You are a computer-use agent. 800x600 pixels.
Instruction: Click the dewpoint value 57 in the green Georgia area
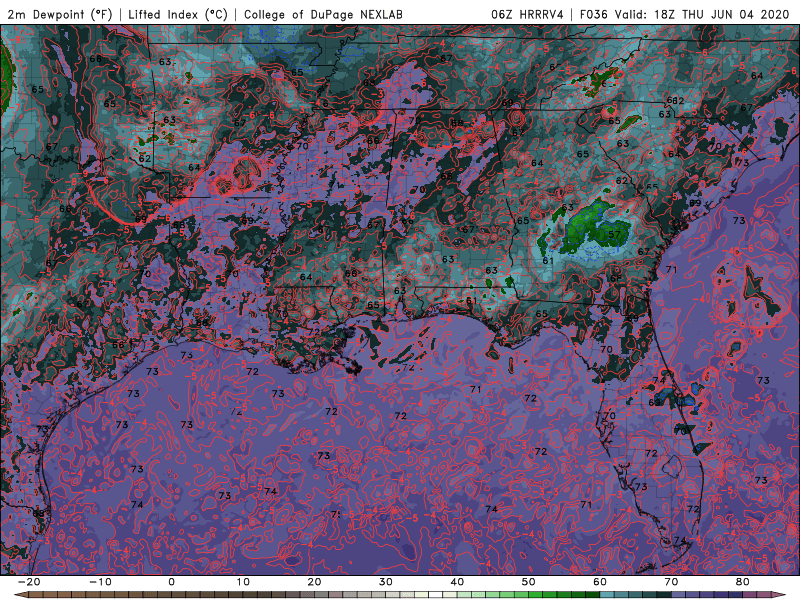[614, 235]
